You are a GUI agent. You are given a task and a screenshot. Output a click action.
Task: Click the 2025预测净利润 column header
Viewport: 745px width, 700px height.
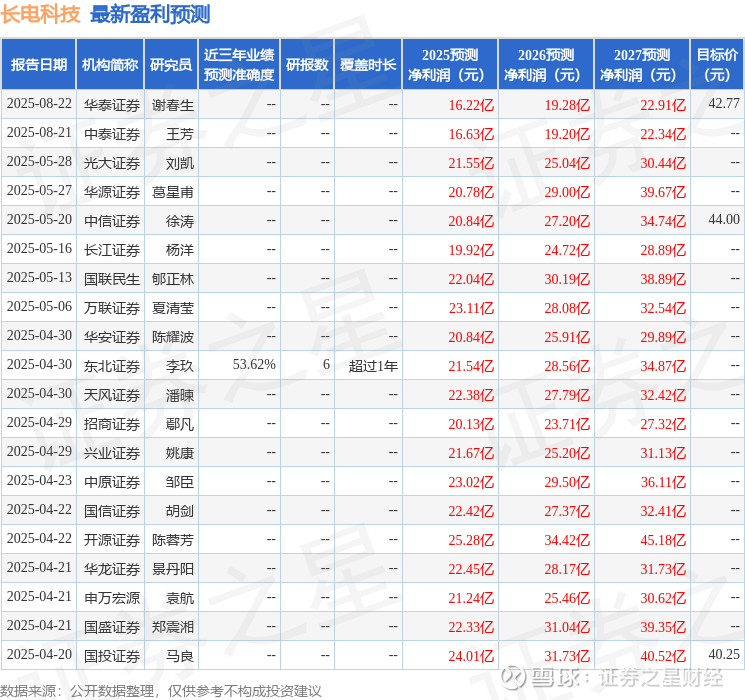pos(450,65)
